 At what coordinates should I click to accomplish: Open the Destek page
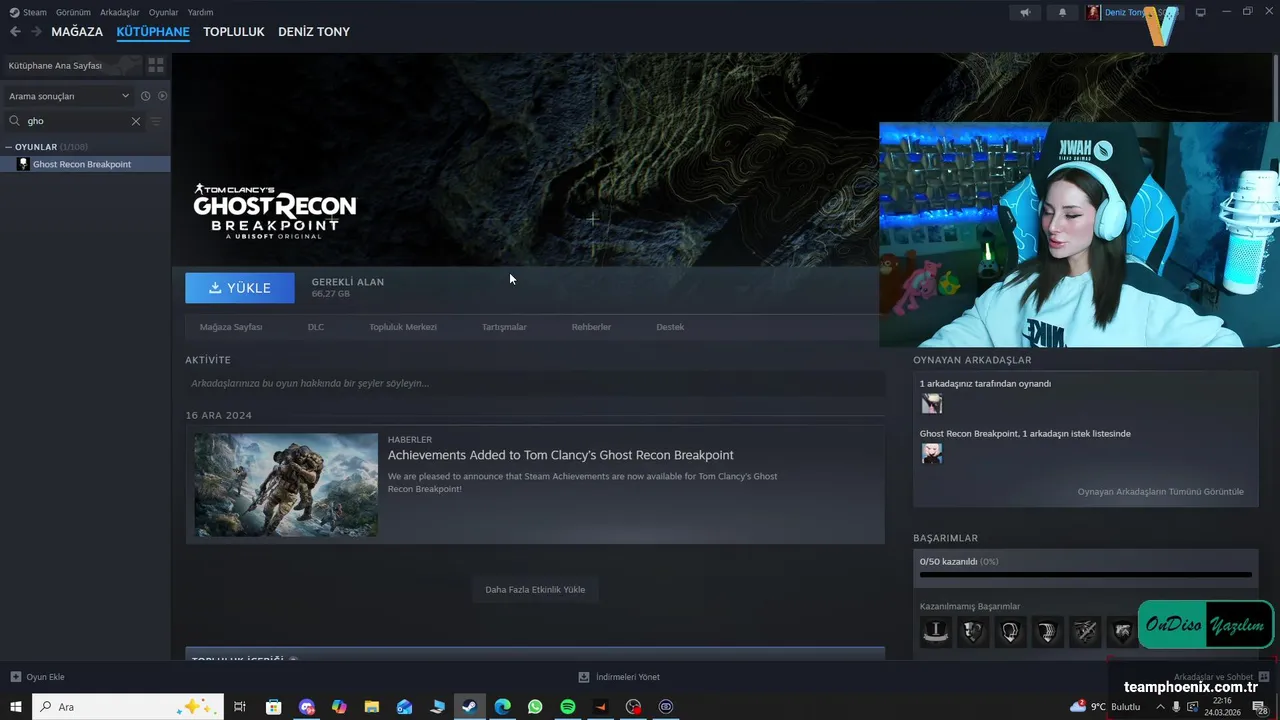(x=670, y=327)
